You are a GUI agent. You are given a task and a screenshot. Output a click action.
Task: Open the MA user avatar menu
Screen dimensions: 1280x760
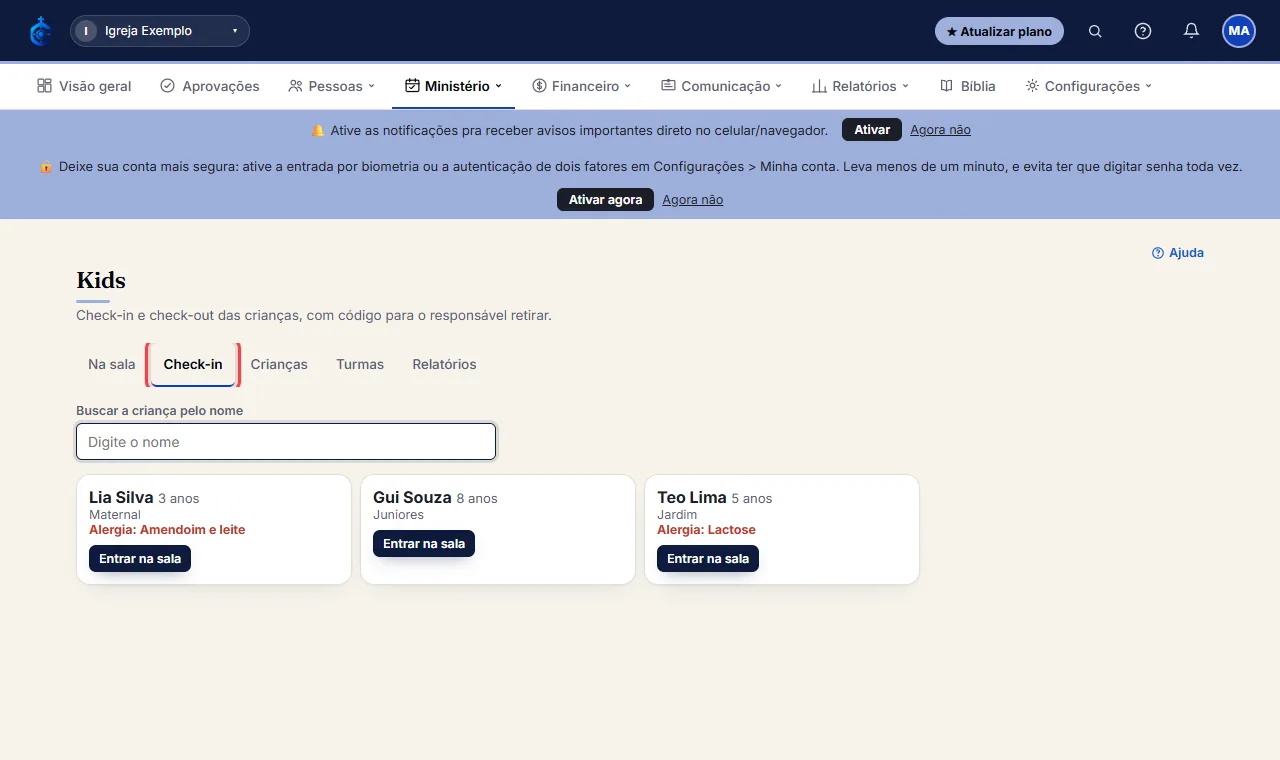tap(1239, 31)
